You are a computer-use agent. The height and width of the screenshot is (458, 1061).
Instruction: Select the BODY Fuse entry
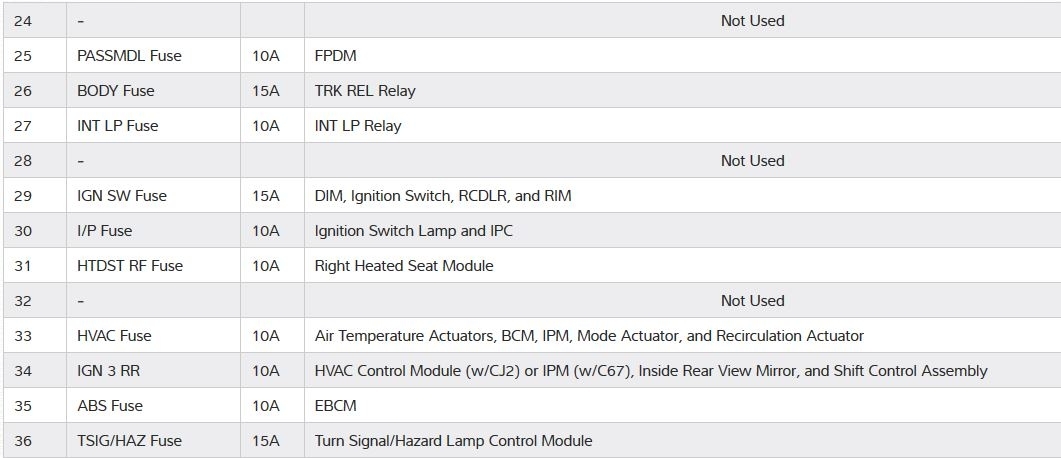tap(116, 91)
